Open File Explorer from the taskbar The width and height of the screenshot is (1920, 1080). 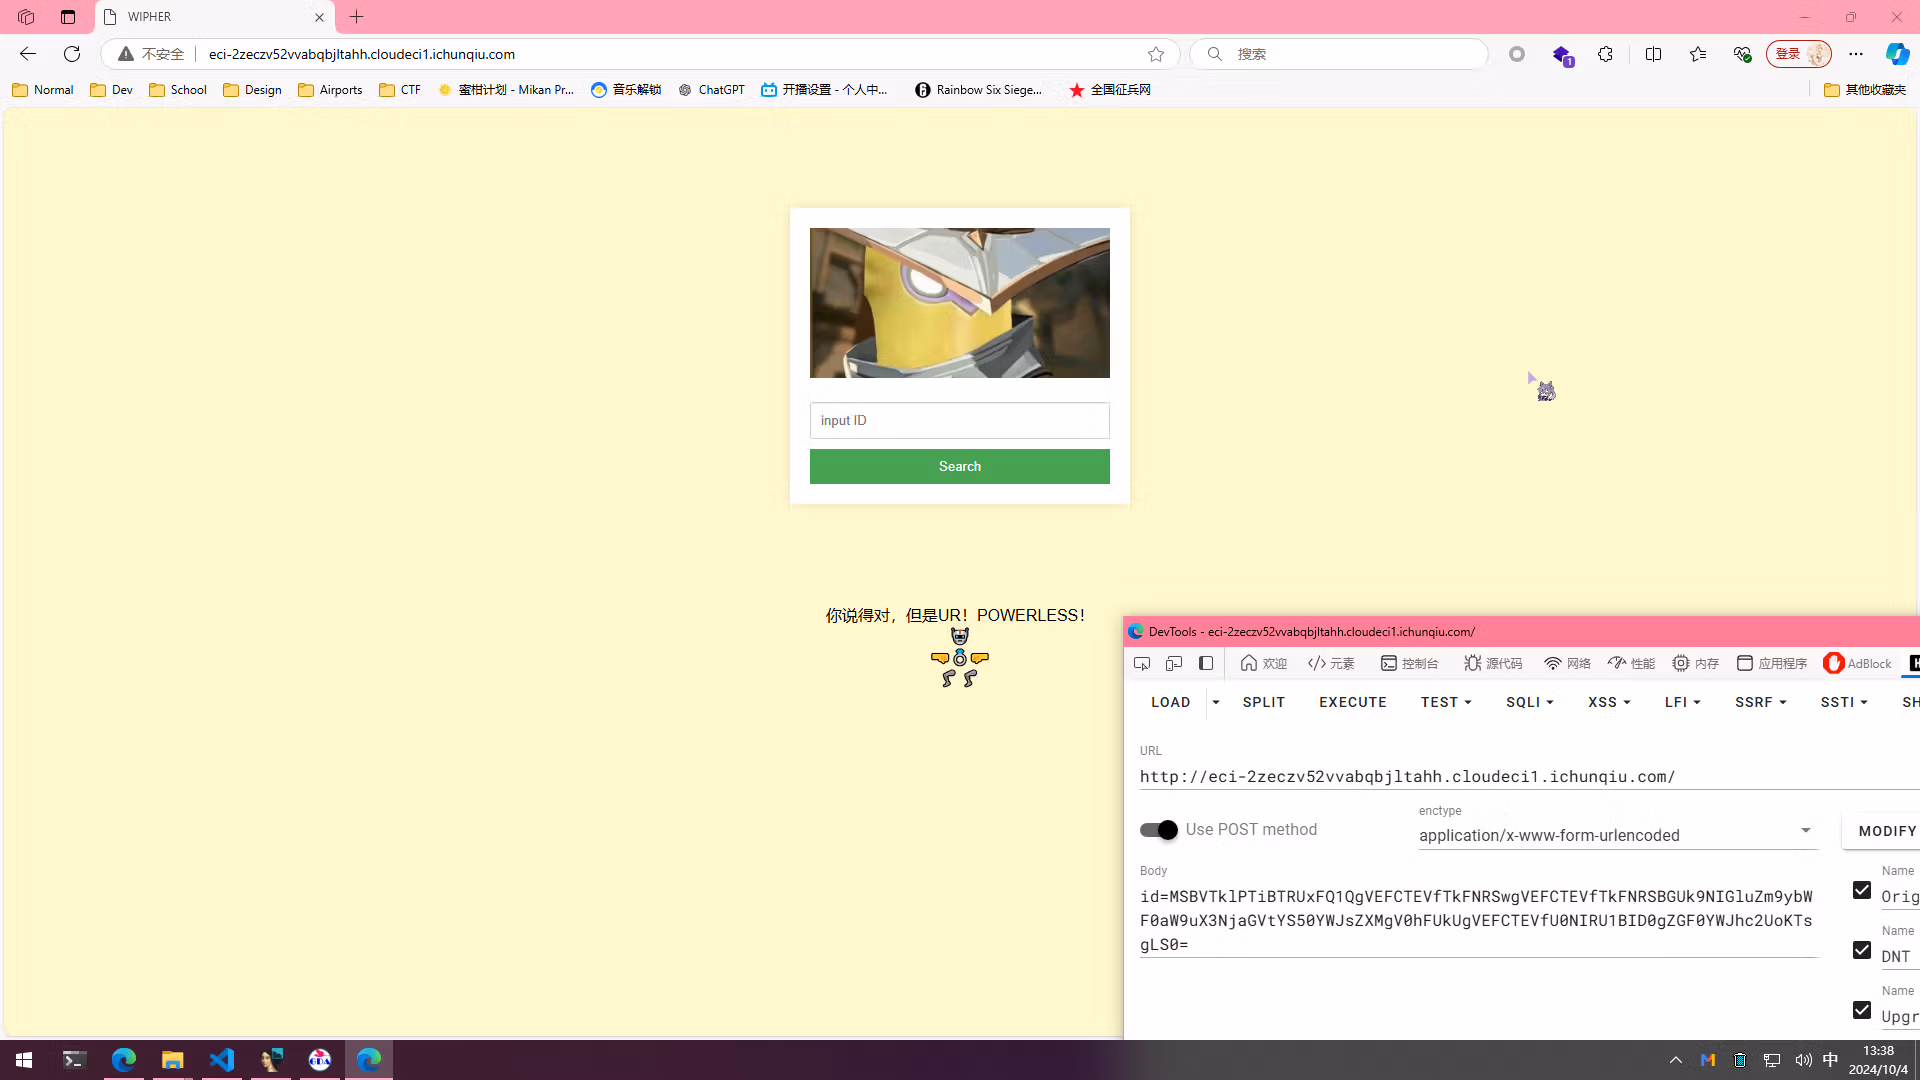[172, 1060]
